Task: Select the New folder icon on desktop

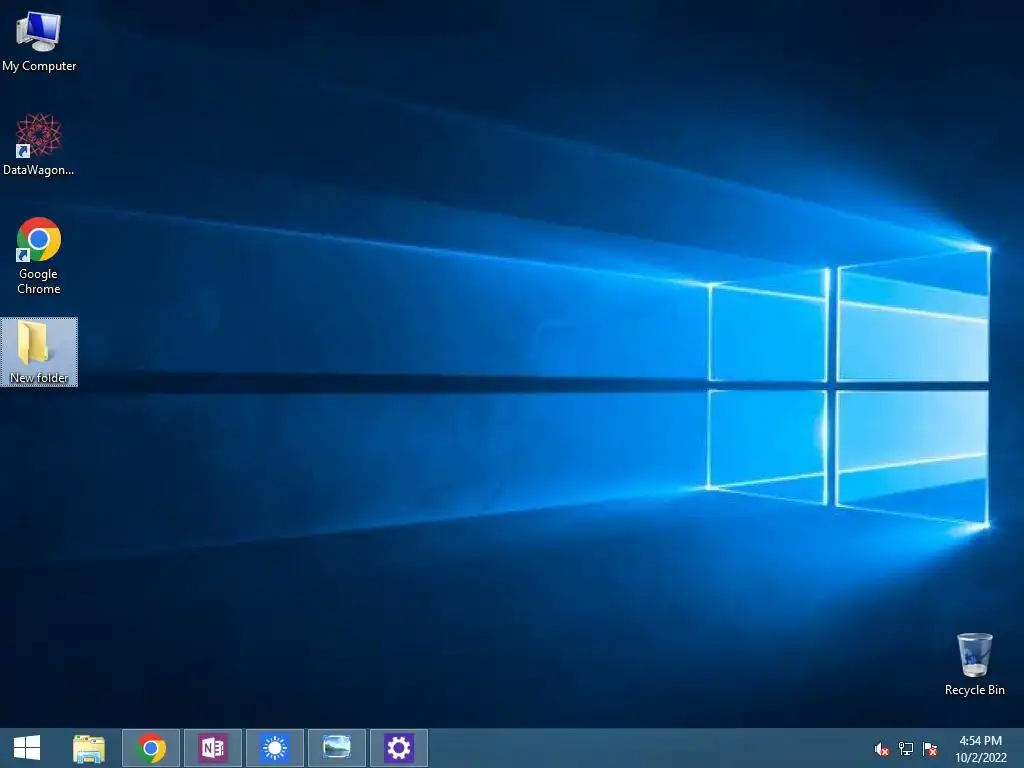Action: click(39, 352)
